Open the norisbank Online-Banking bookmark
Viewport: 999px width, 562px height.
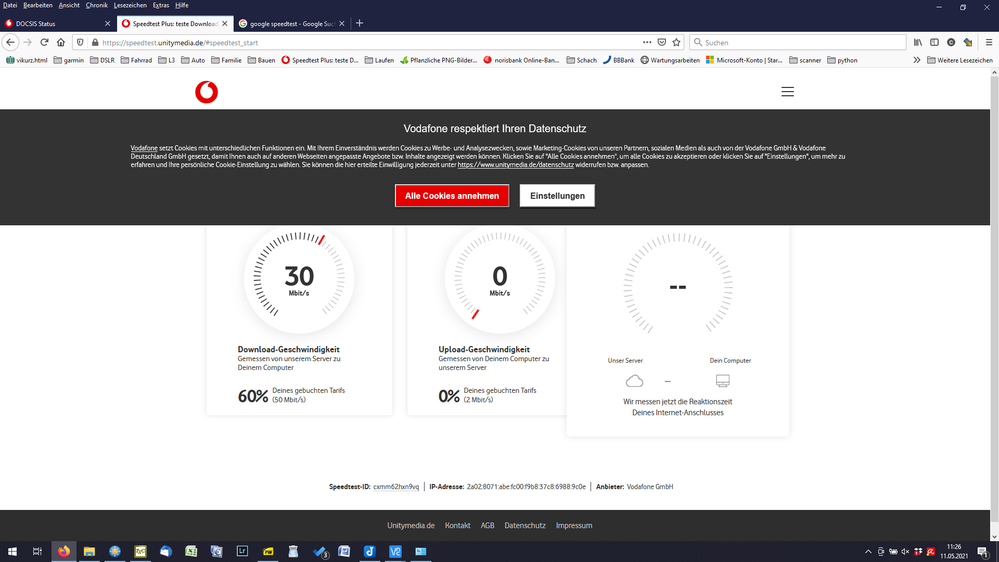tap(521, 61)
